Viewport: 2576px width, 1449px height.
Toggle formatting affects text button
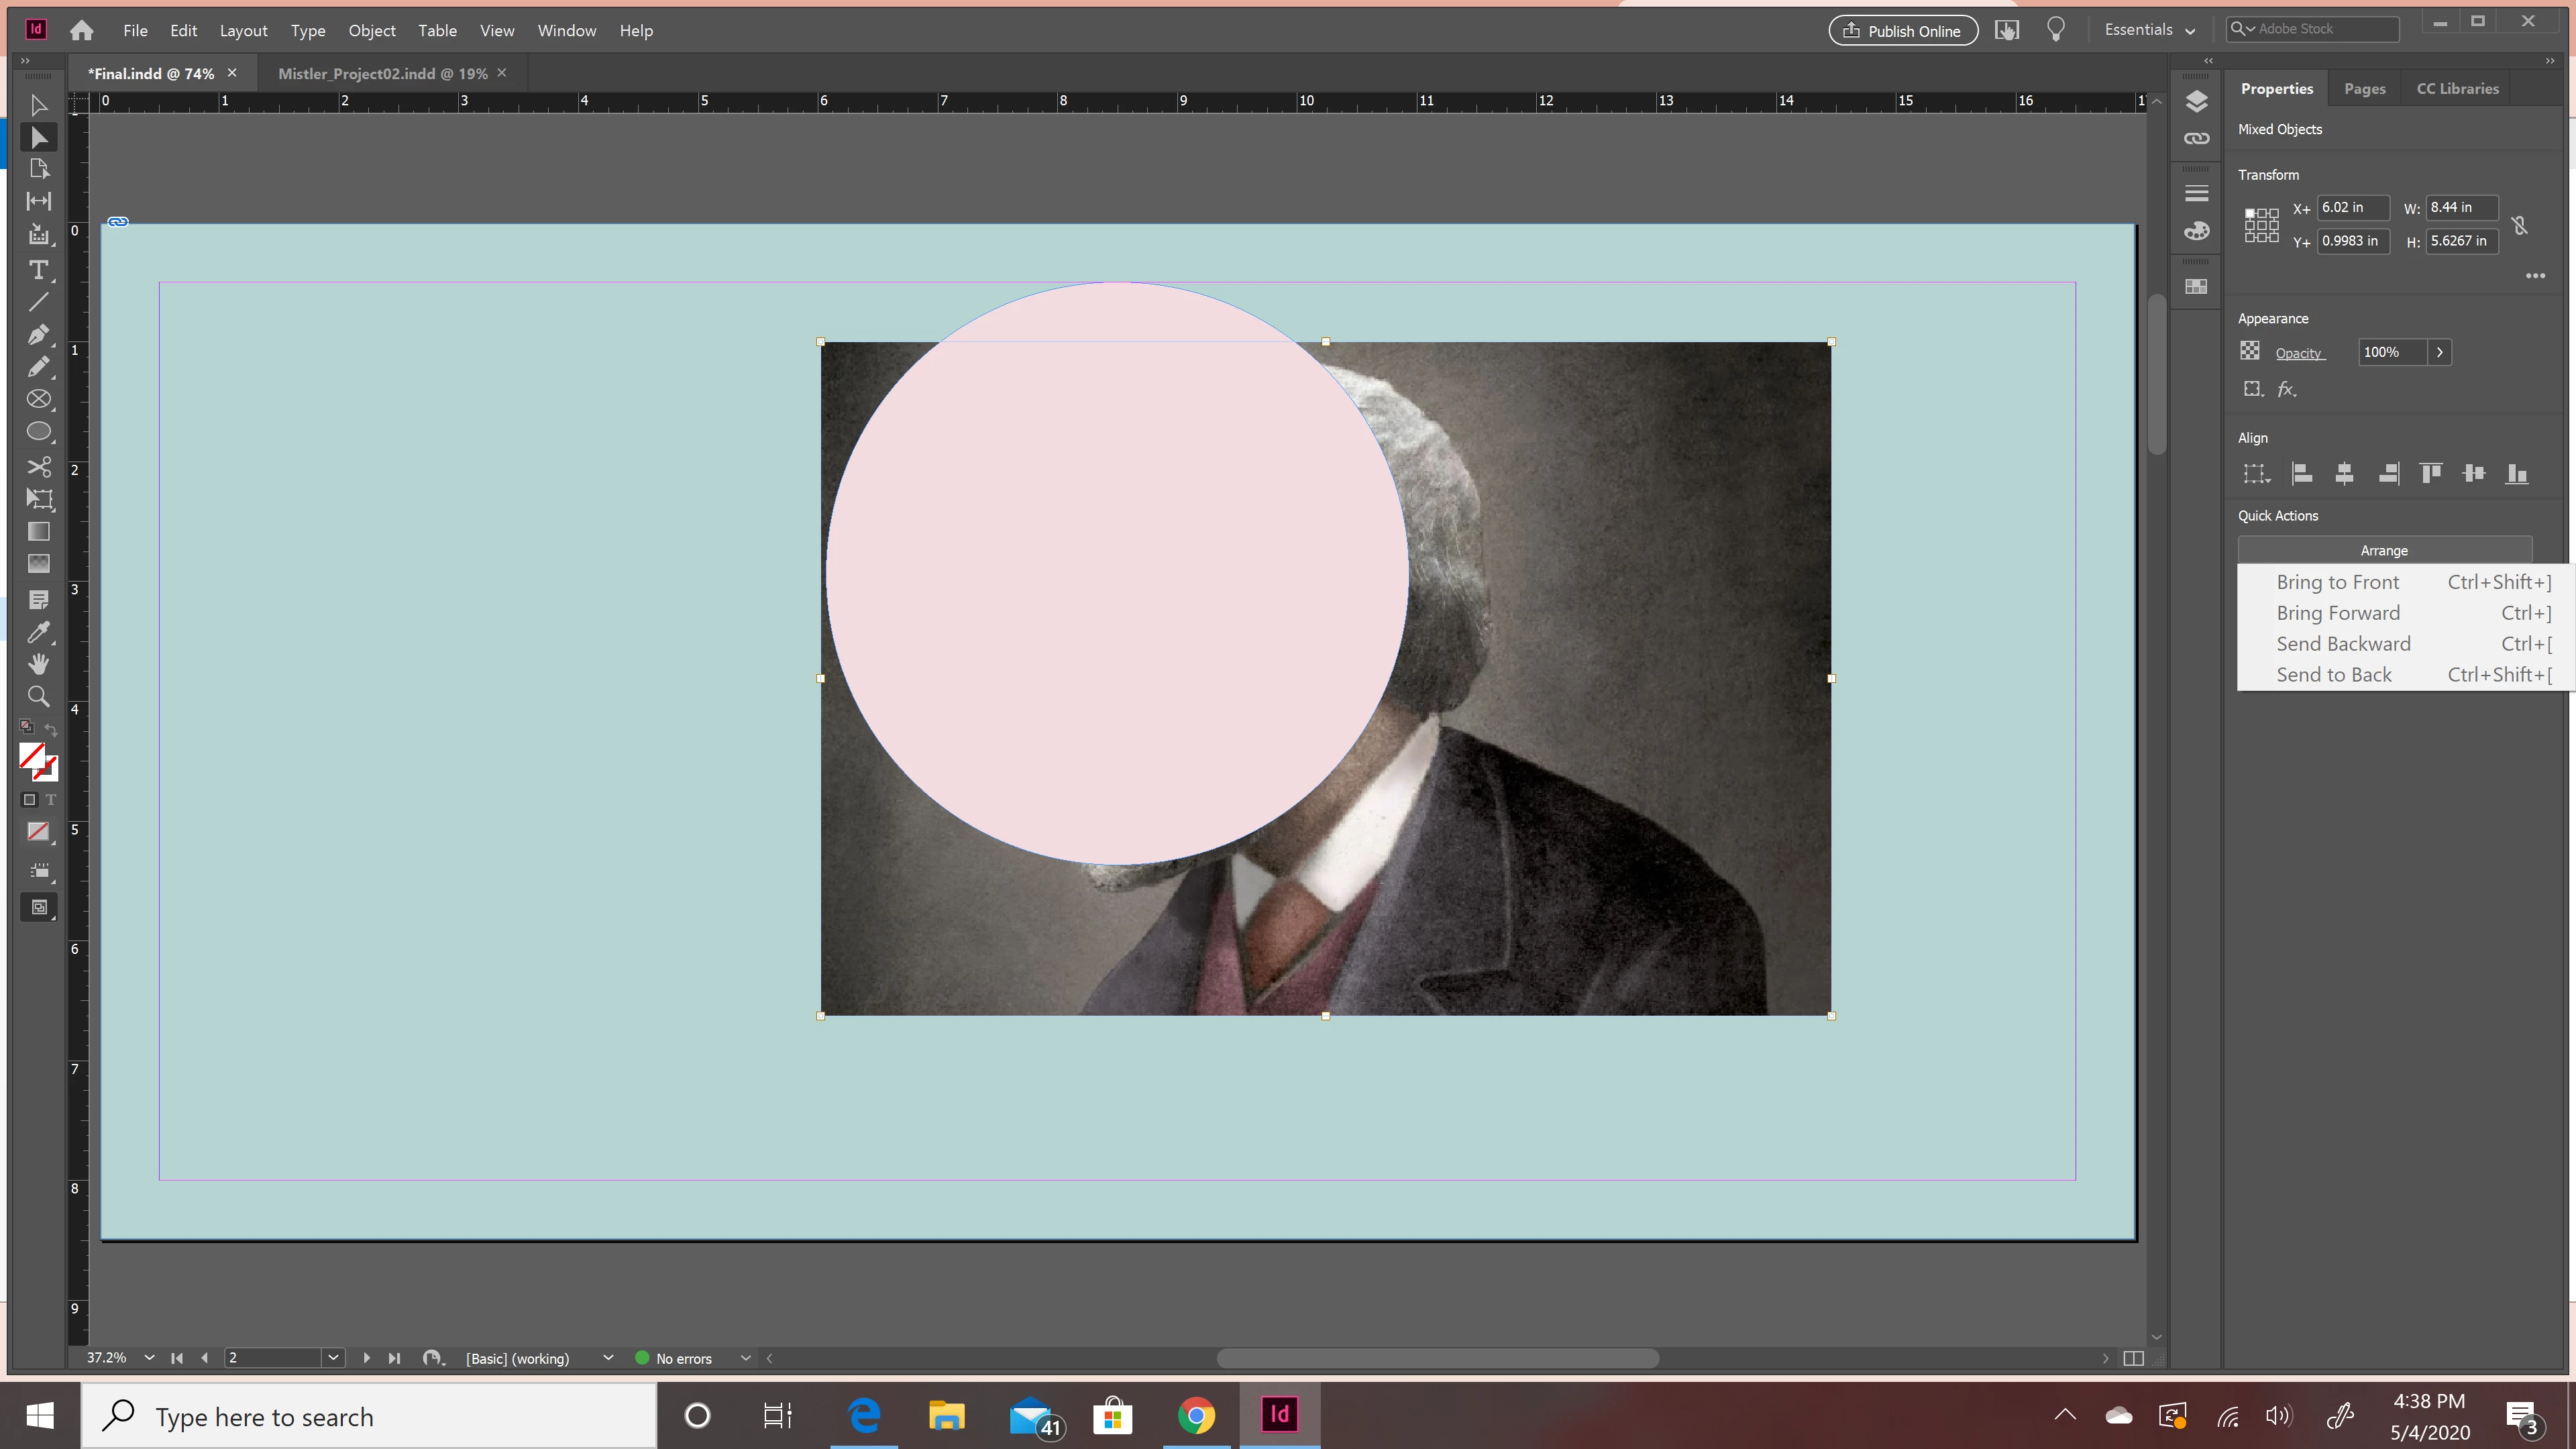(x=51, y=800)
